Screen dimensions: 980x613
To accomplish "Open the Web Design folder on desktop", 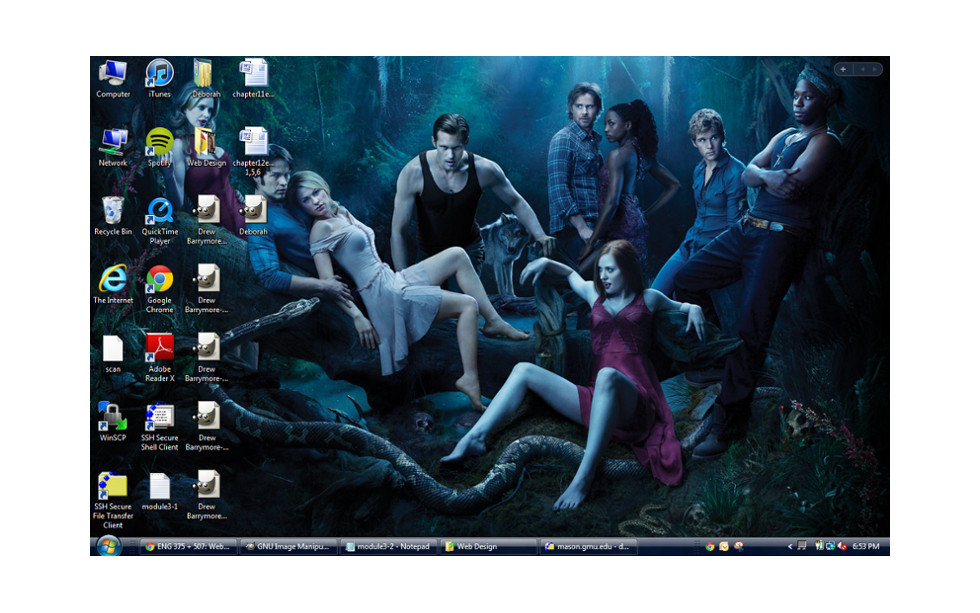I will [x=206, y=147].
